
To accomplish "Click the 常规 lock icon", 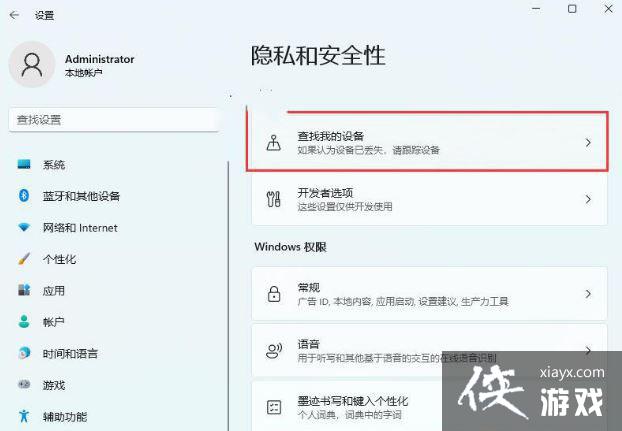I will [273, 294].
